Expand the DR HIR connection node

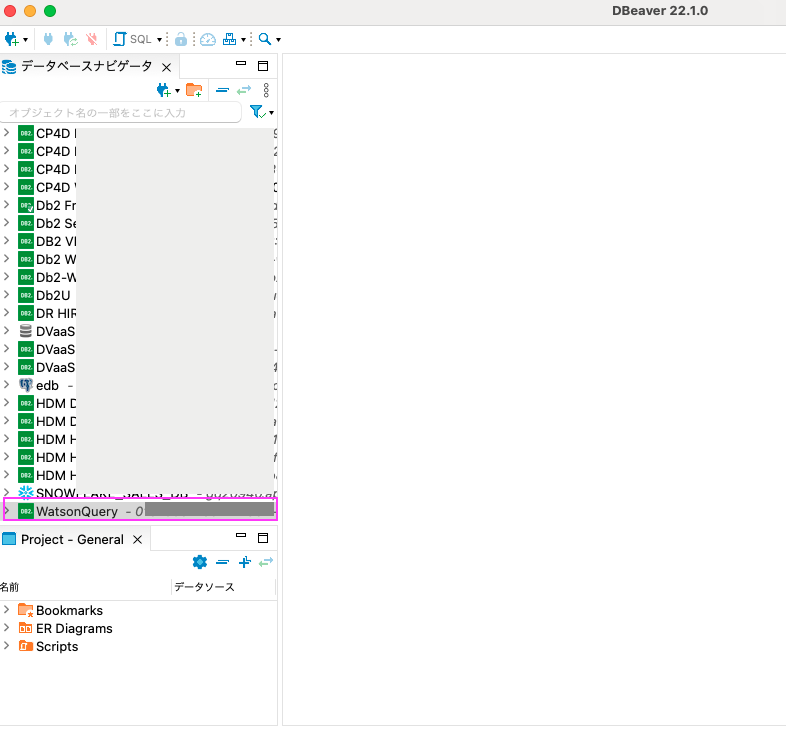6,313
